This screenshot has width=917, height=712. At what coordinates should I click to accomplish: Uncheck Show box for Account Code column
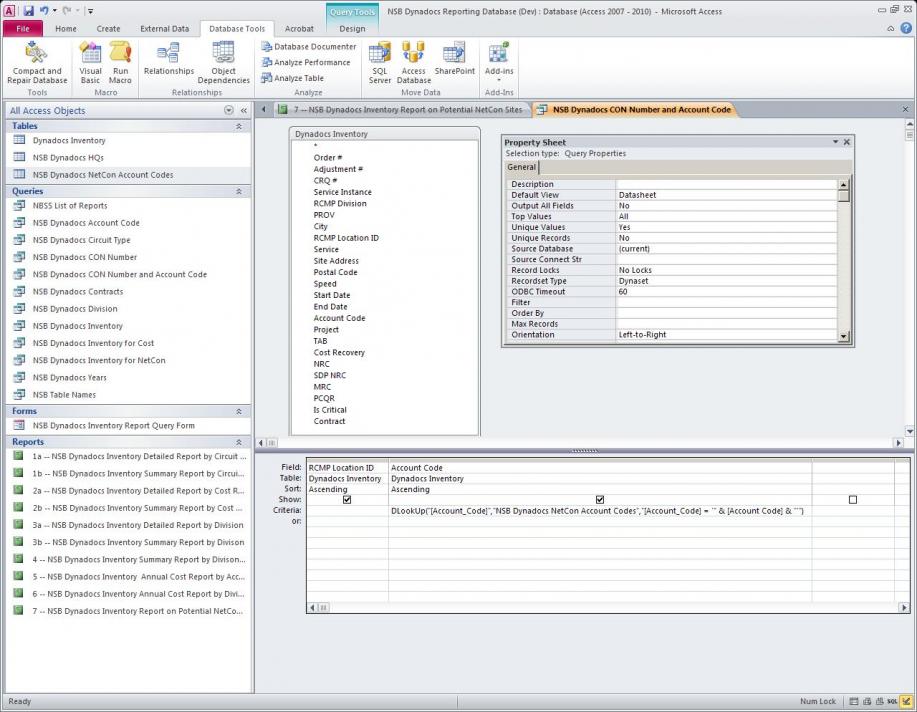coord(600,500)
